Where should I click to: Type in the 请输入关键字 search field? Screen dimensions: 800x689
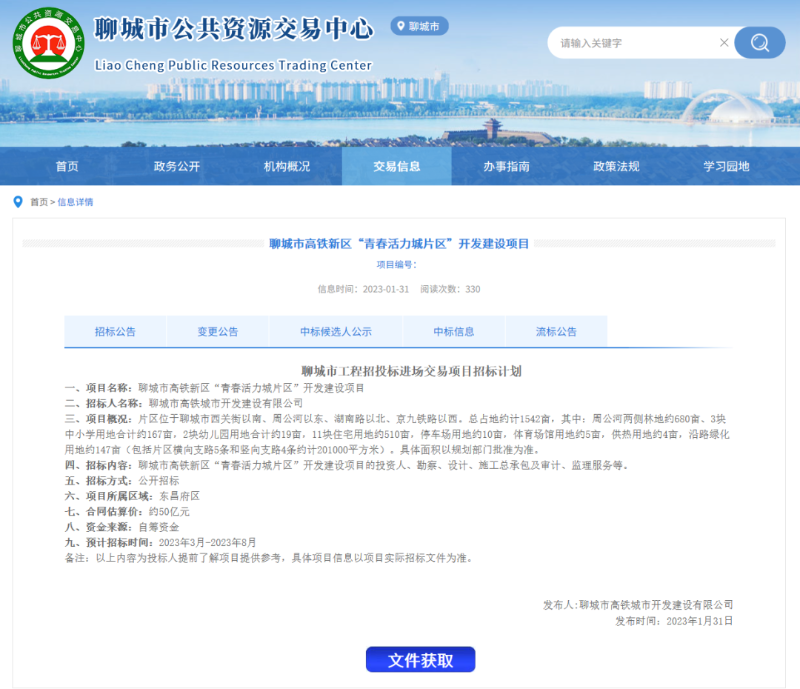coord(635,43)
